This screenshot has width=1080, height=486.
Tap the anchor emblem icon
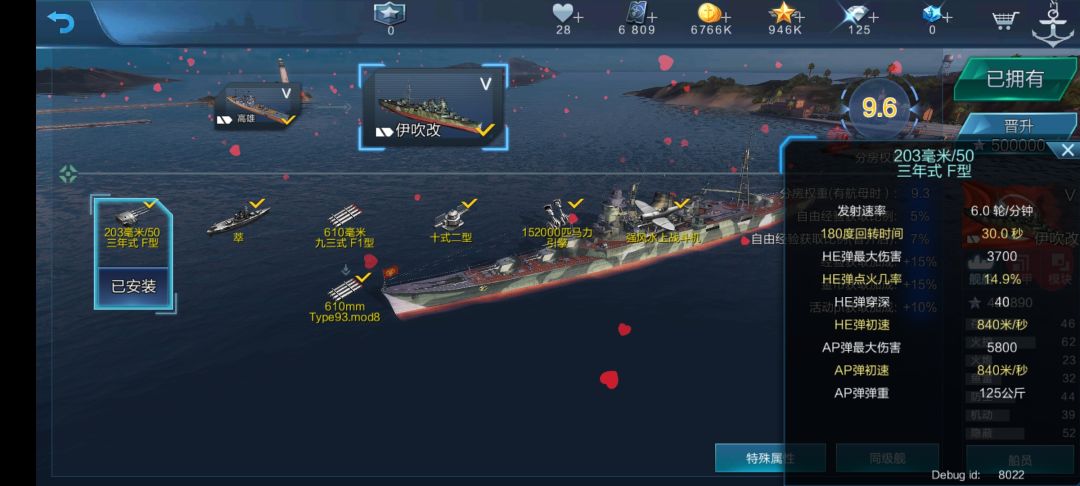point(1052,24)
